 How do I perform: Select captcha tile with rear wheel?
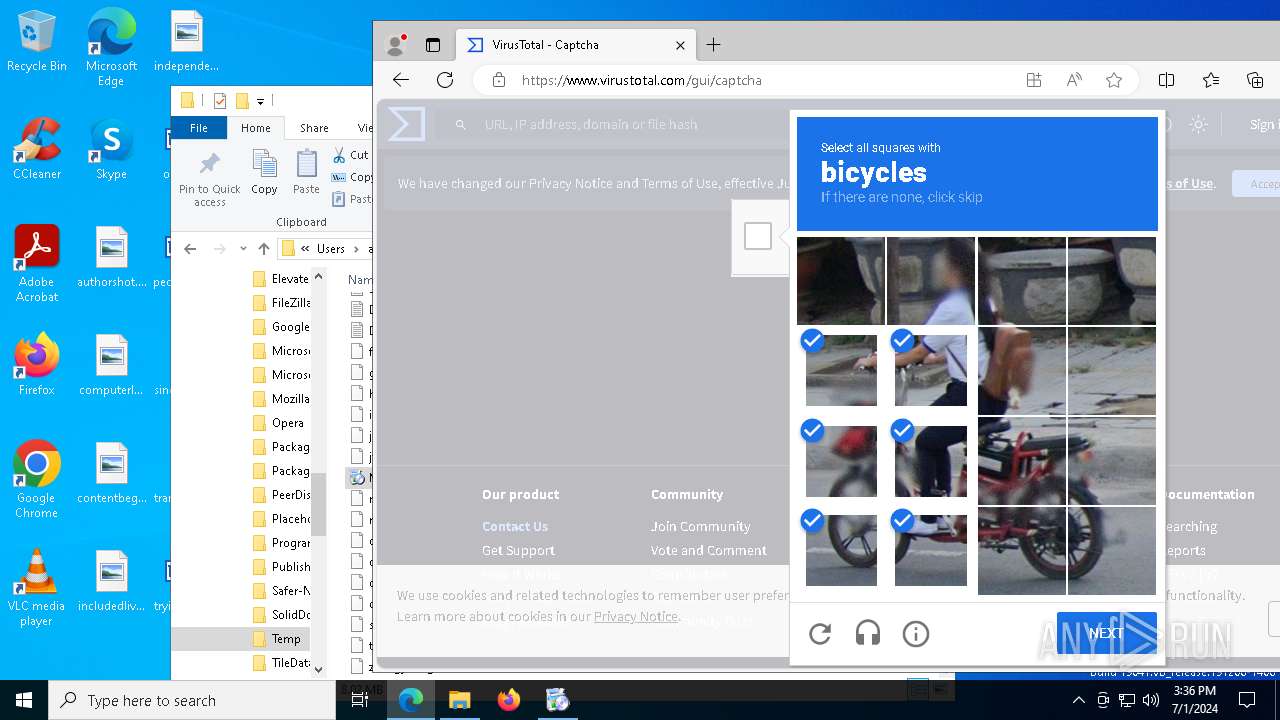(x=1022, y=550)
